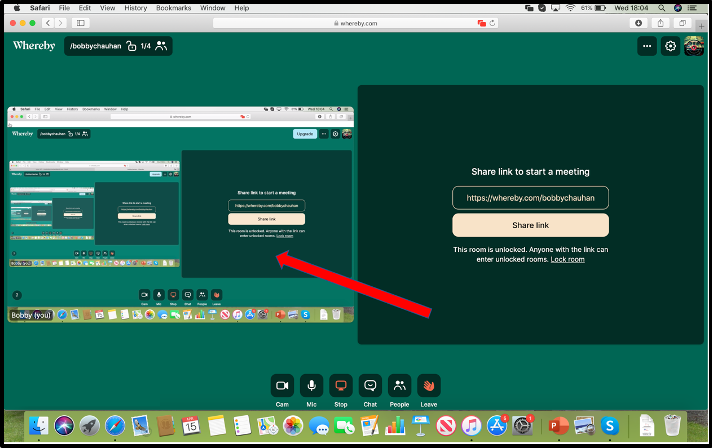Open the Chat panel
The height and width of the screenshot is (448, 712).
(370, 386)
